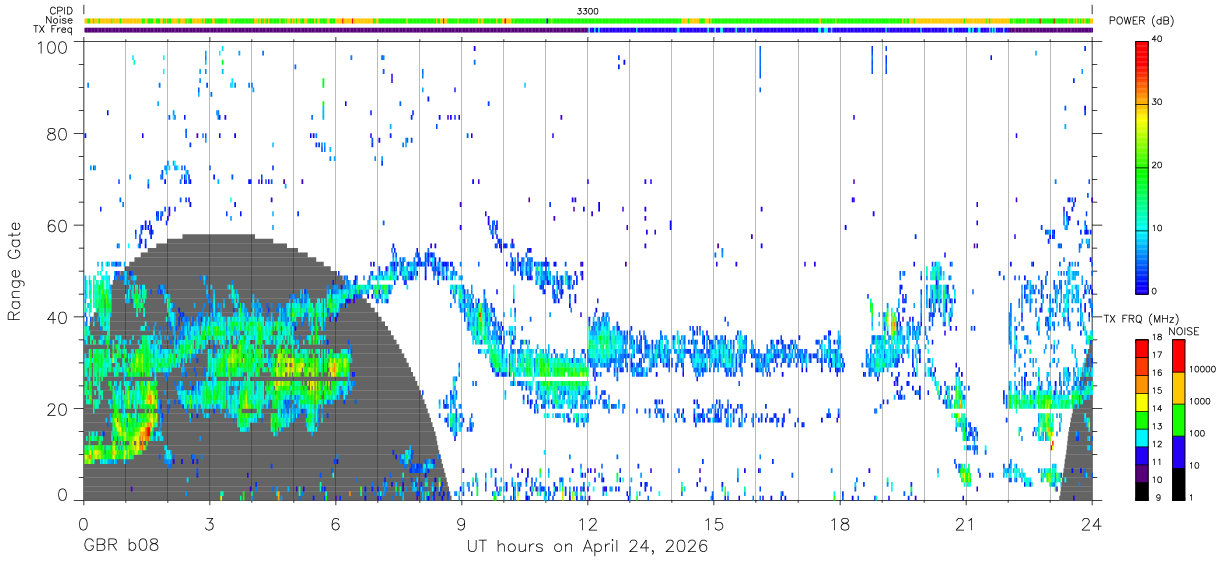Screen dimensions: 1228x567
Task: Click the 9 tick on the UT hours axis
Action: pos(461,522)
